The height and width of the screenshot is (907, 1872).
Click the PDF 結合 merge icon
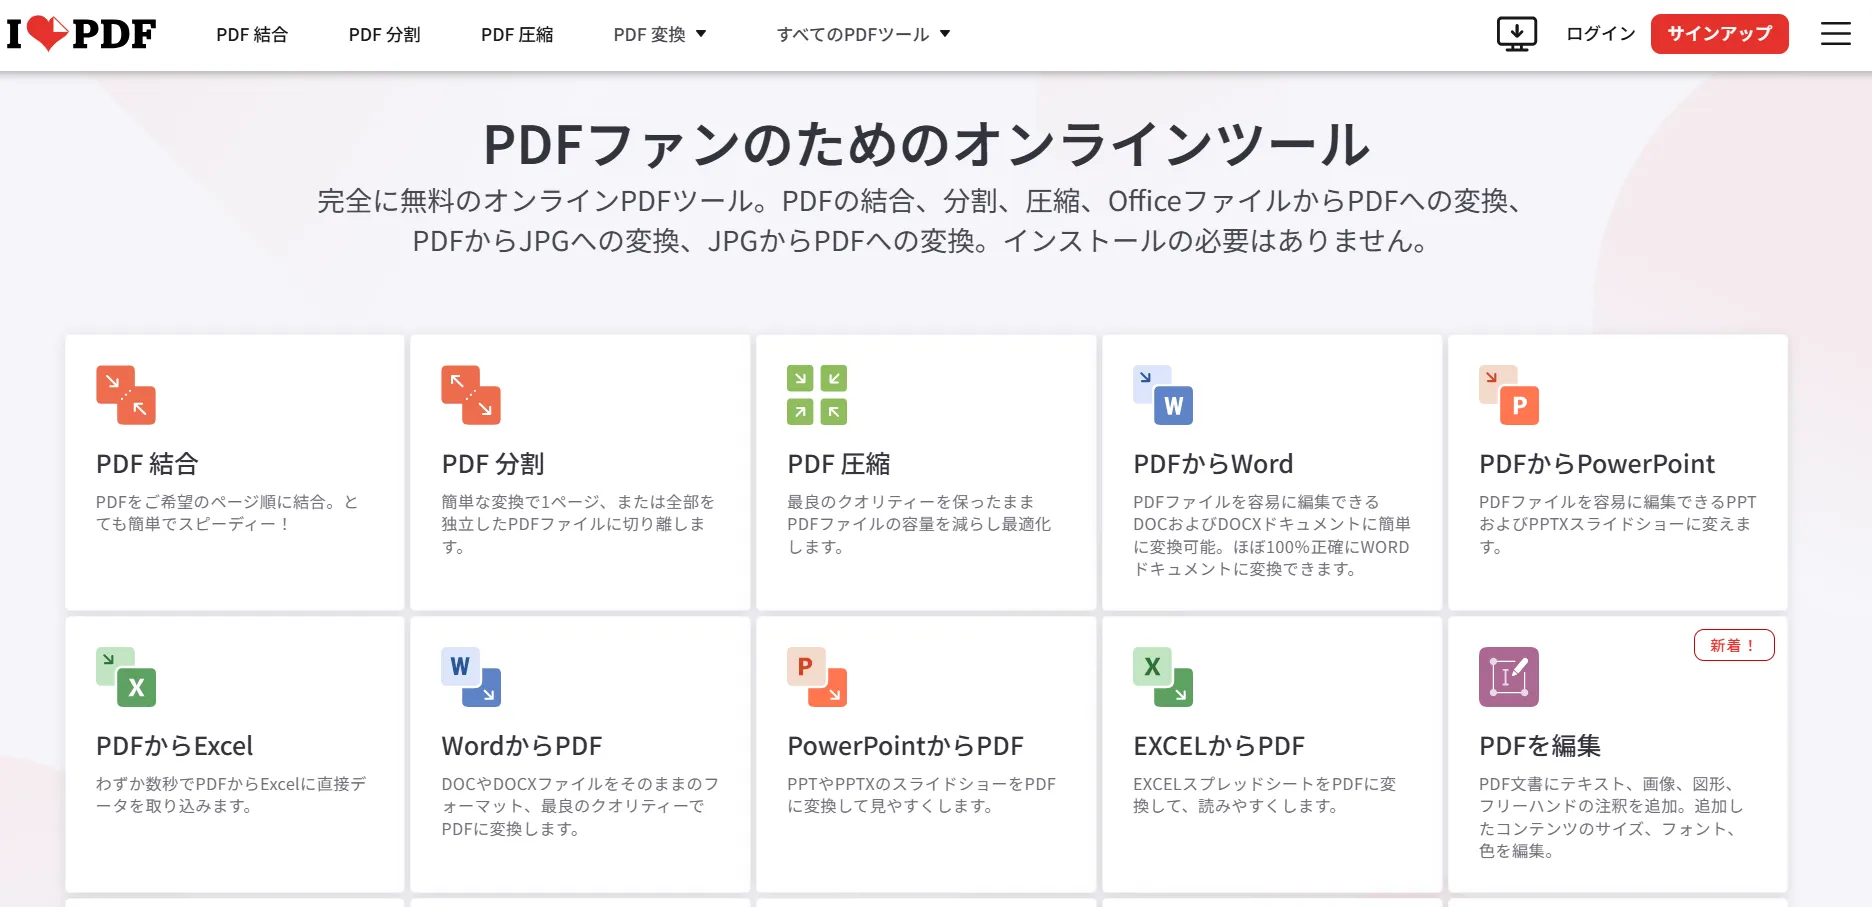coord(126,395)
